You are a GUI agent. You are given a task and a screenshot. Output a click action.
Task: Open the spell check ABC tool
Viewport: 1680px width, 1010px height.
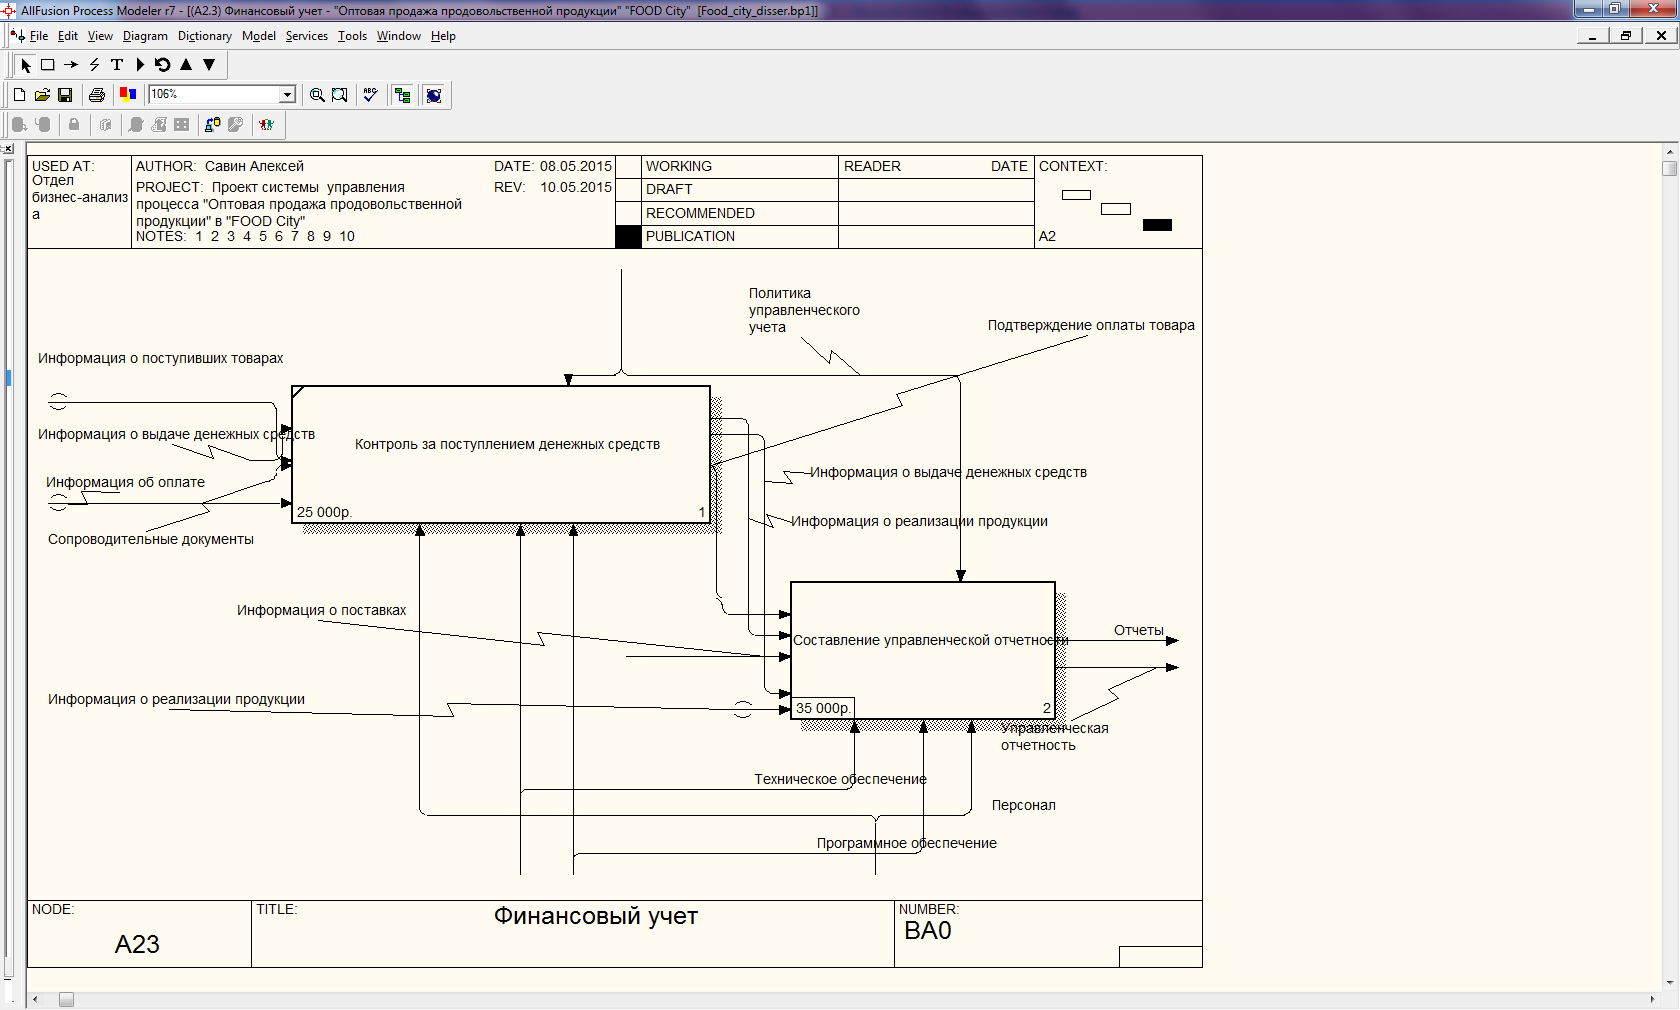pos(370,95)
